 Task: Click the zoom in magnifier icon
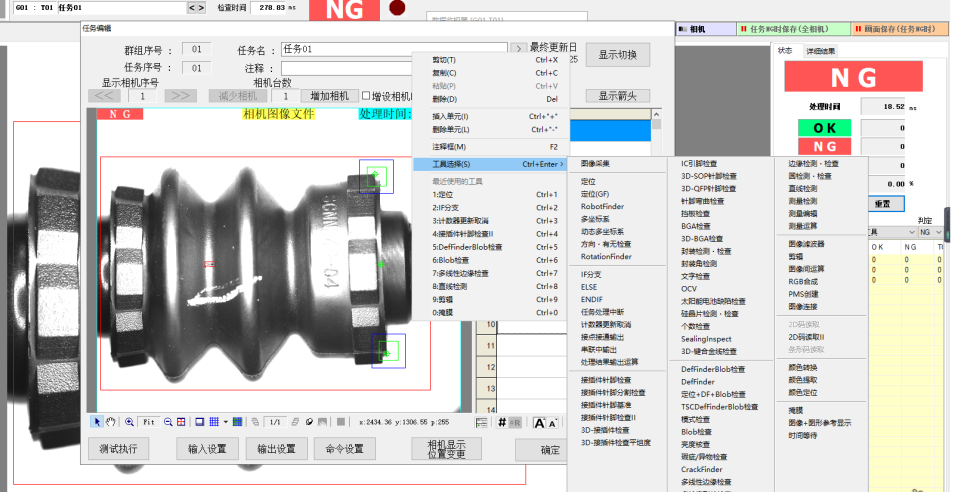(x=127, y=422)
